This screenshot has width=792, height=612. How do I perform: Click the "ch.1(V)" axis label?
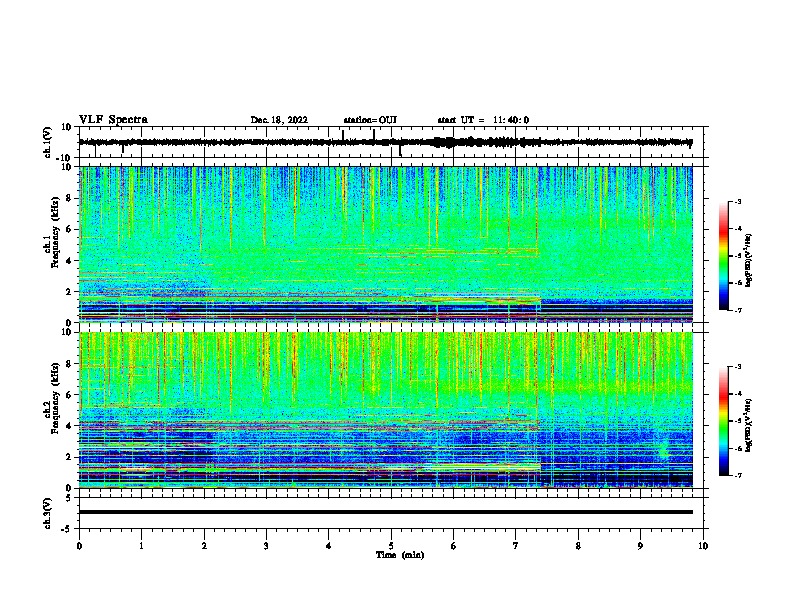tap(48, 142)
